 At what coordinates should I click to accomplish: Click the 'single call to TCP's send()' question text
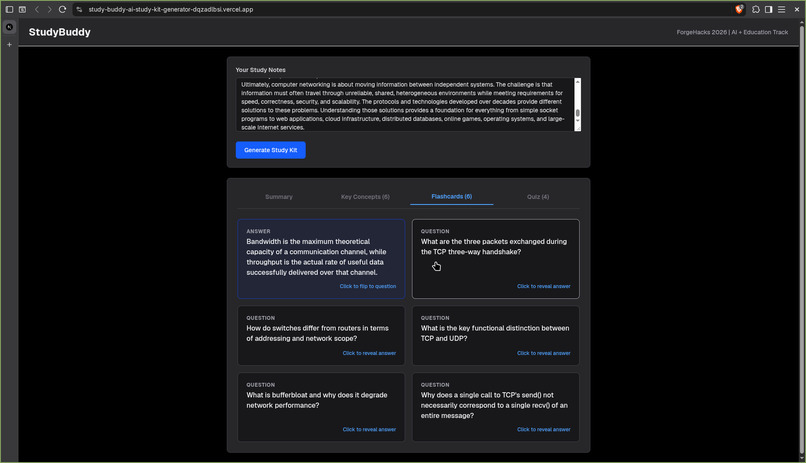494,405
